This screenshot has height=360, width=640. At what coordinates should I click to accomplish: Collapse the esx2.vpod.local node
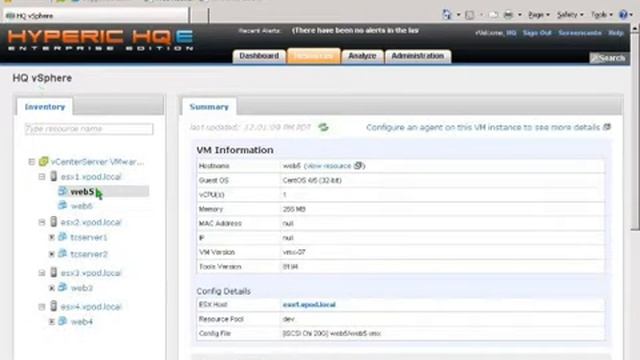(x=42, y=222)
